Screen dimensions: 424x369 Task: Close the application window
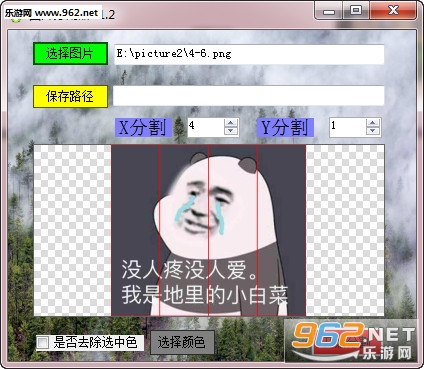point(393,11)
